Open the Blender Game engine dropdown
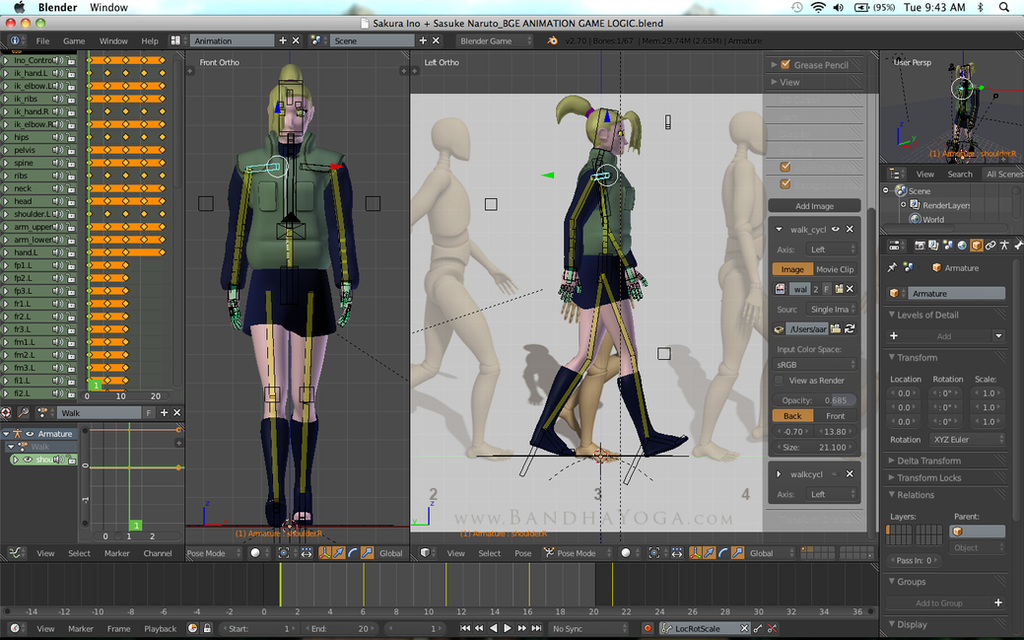The width and height of the screenshot is (1024, 640). tap(494, 40)
